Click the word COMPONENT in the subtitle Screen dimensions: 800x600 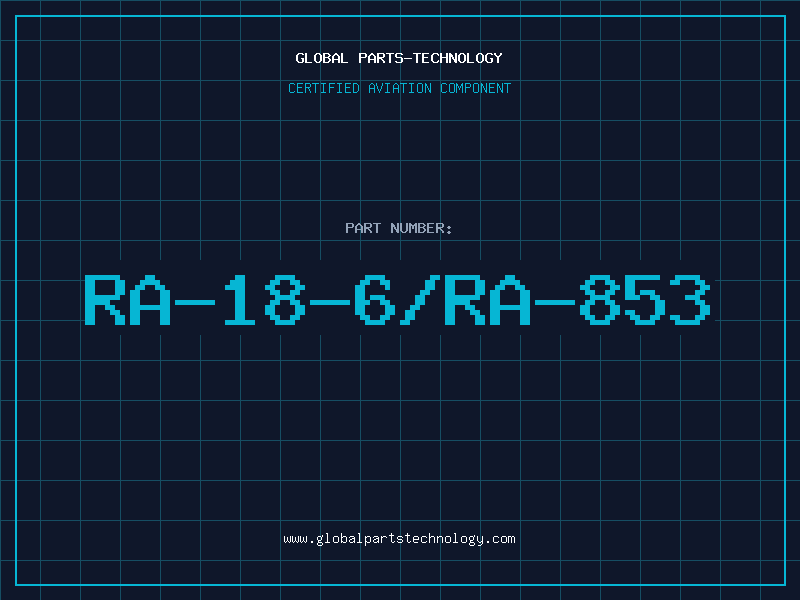tap(476, 88)
